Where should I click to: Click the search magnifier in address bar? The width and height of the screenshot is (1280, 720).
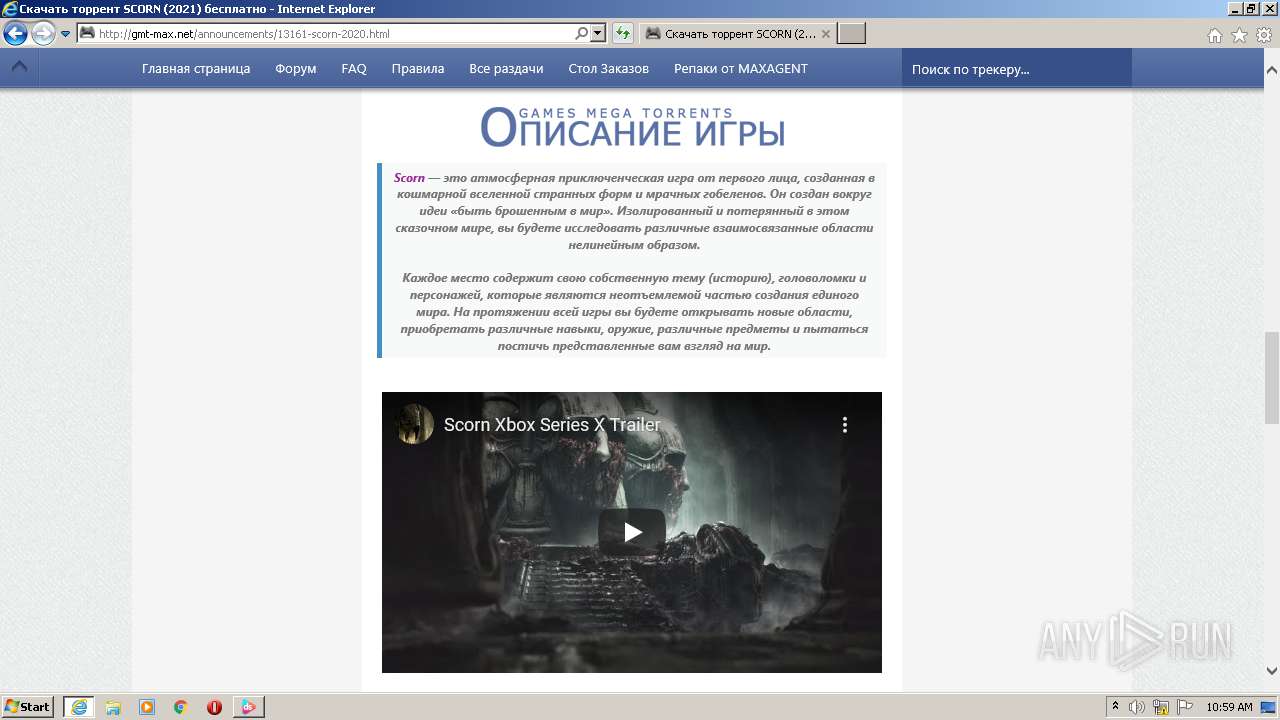(581, 34)
